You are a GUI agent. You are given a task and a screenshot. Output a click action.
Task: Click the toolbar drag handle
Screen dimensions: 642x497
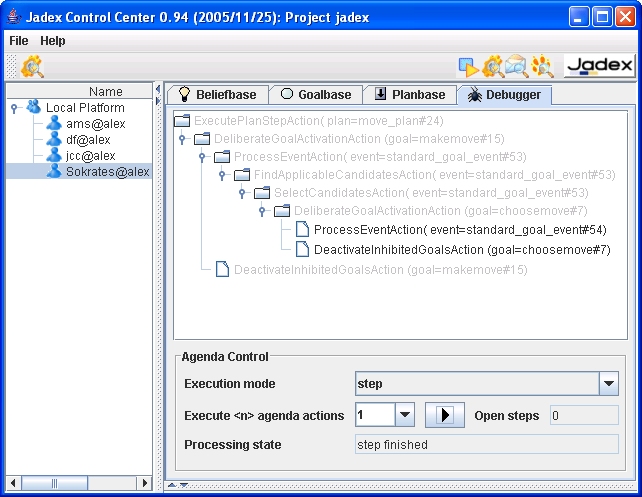[12, 66]
